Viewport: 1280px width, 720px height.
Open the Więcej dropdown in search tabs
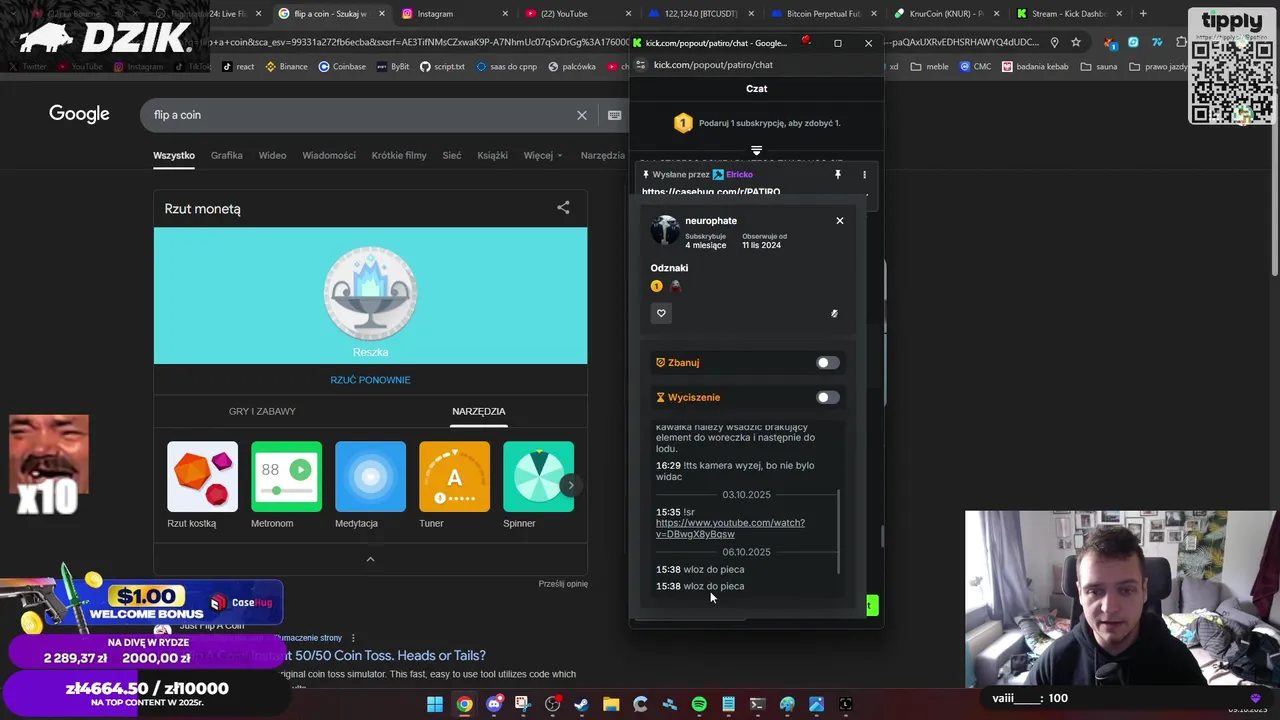tap(543, 155)
